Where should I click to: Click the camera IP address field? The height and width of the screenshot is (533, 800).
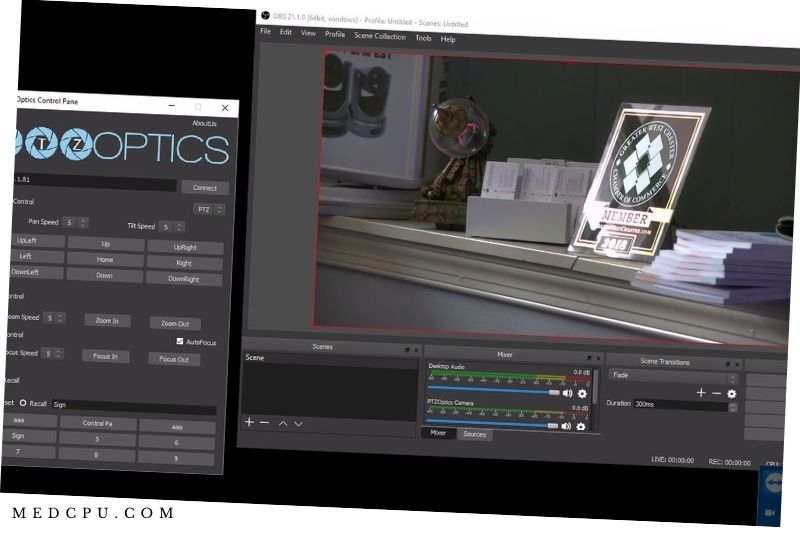coord(94,182)
